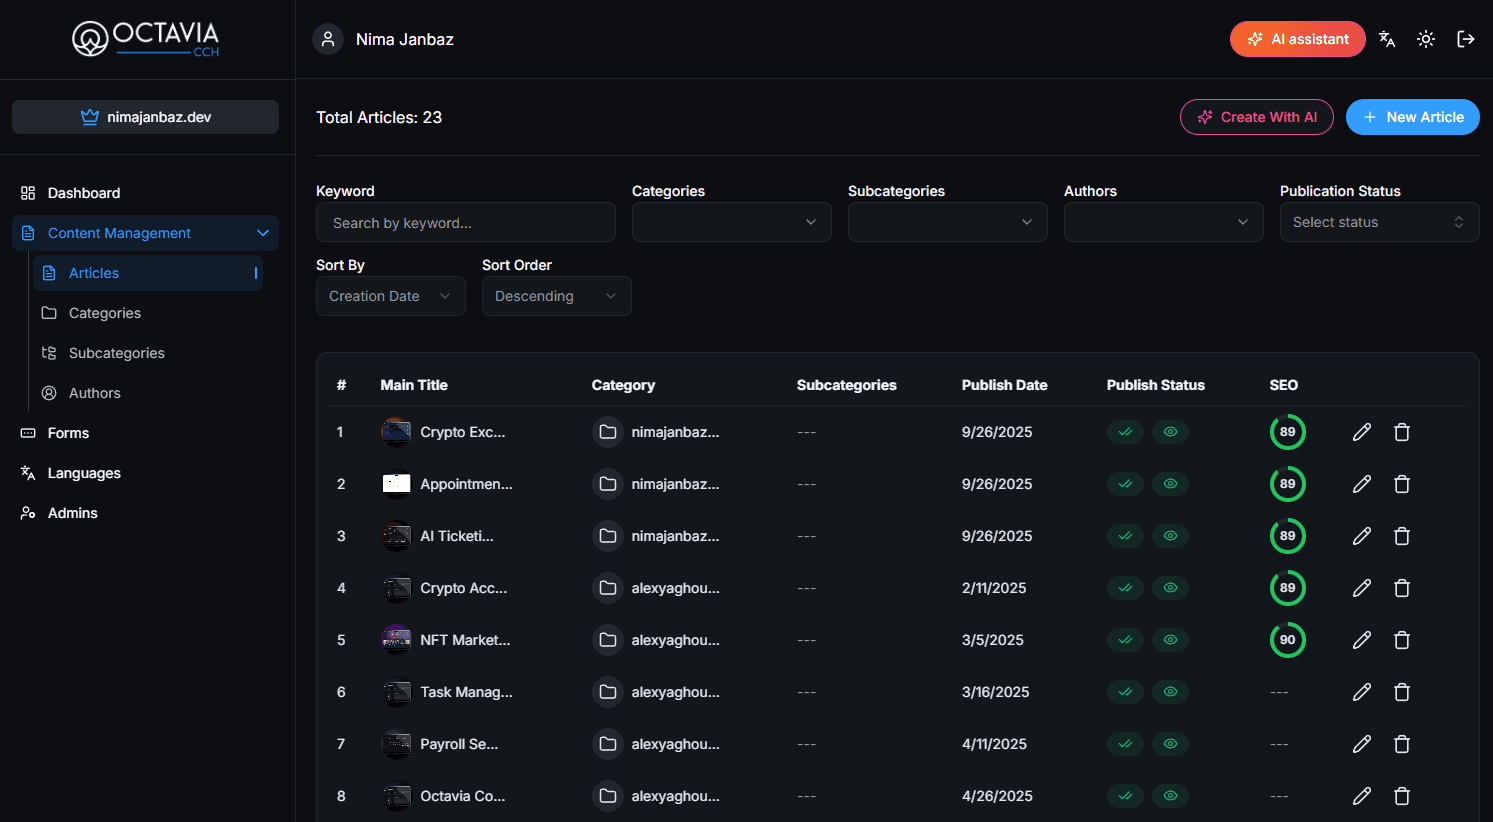Delete the Payroll Se... article with trash icon

[1402, 744]
